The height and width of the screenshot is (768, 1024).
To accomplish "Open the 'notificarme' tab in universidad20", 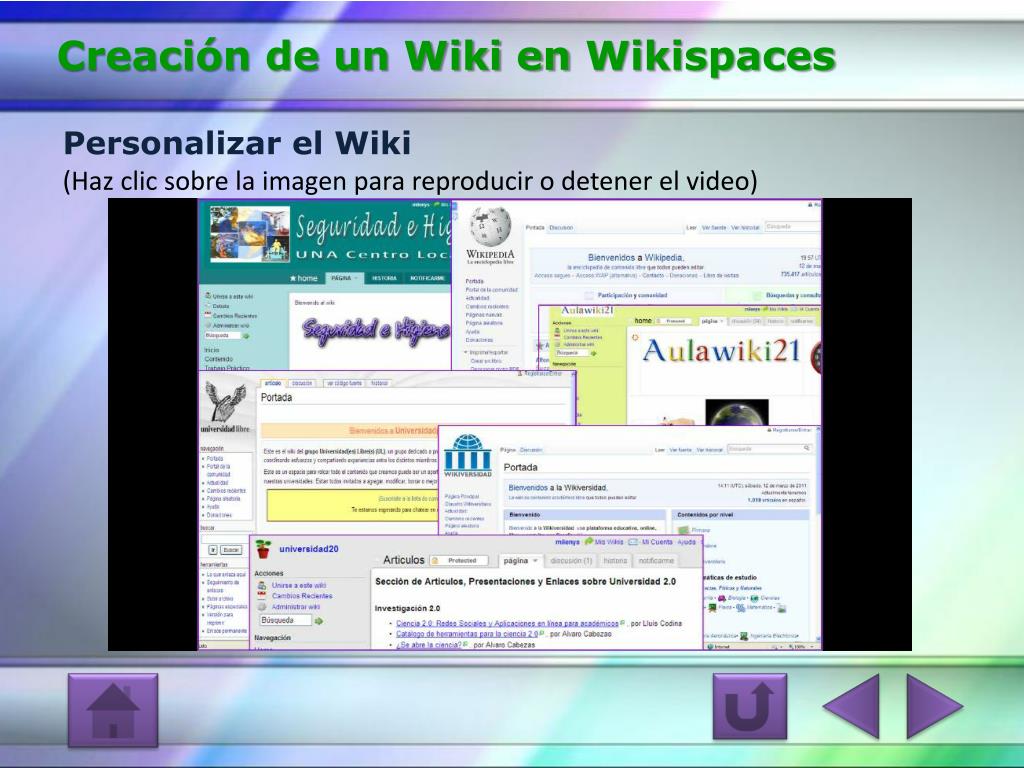I will [x=656, y=561].
